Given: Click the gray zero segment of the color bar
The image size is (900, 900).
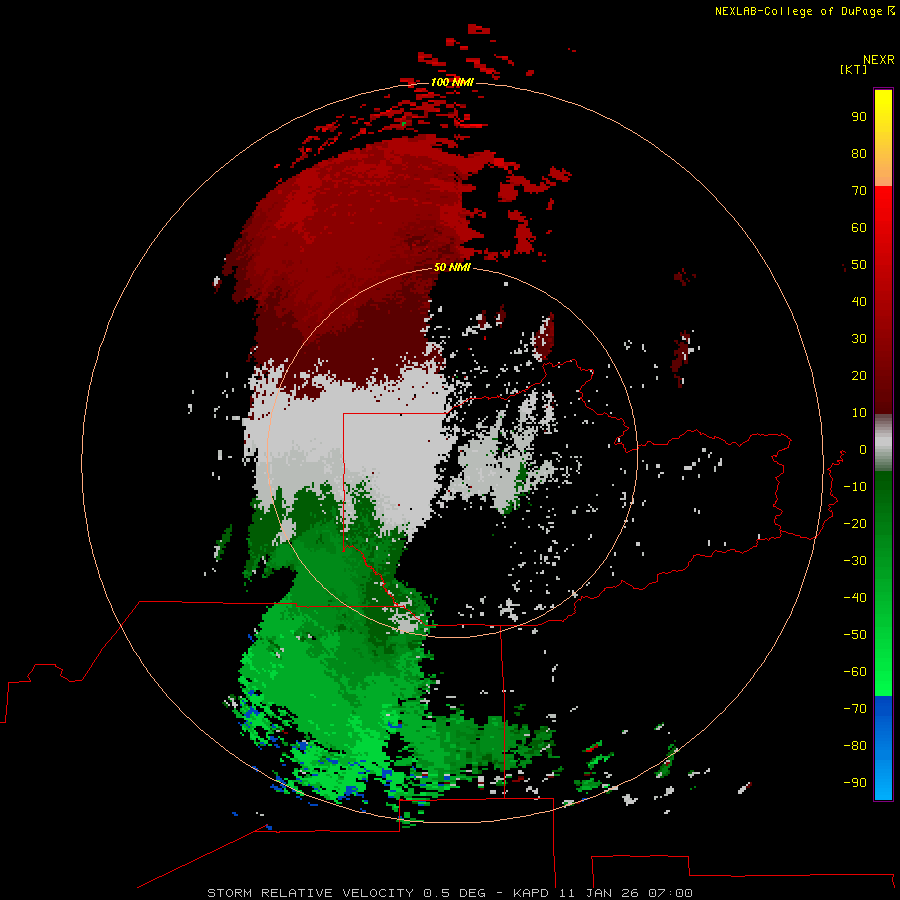Looking at the screenshot, I should [x=883, y=442].
